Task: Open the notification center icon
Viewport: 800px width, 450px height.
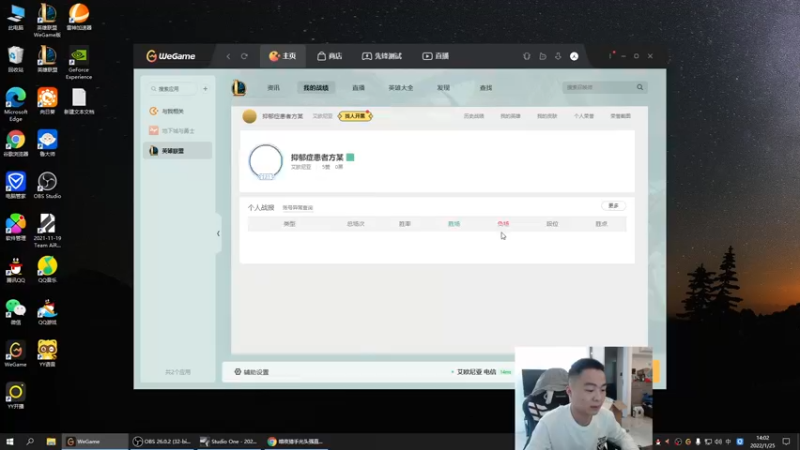Action: (x=786, y=441)
